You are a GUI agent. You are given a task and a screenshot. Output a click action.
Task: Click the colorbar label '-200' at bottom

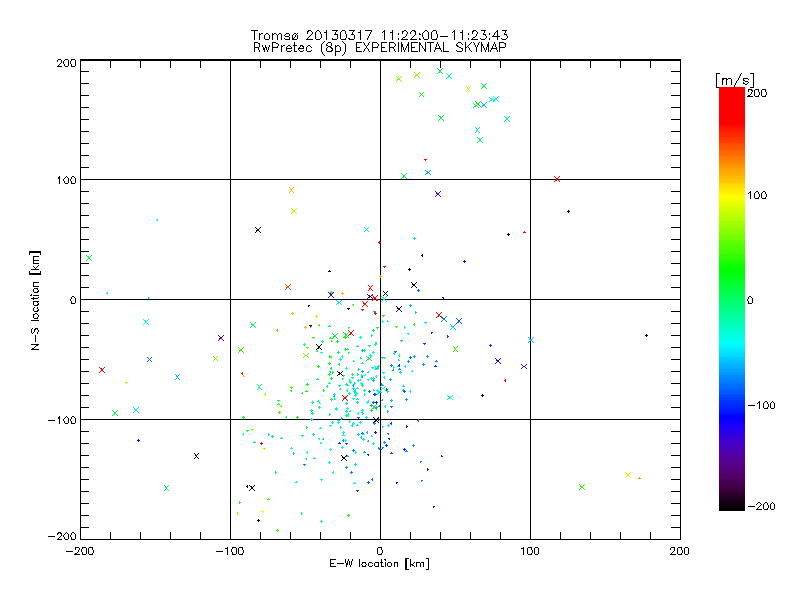(762, 506)
